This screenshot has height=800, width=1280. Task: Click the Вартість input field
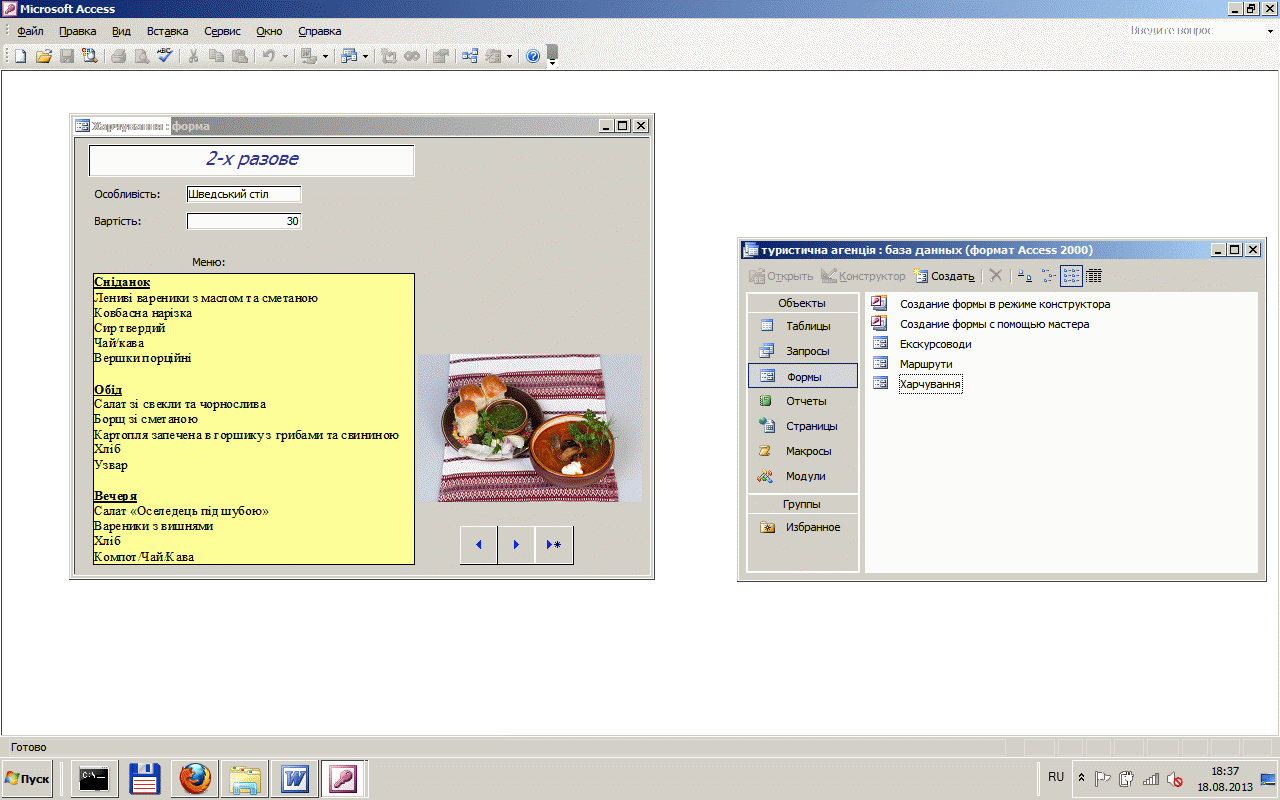coord(244,221)
